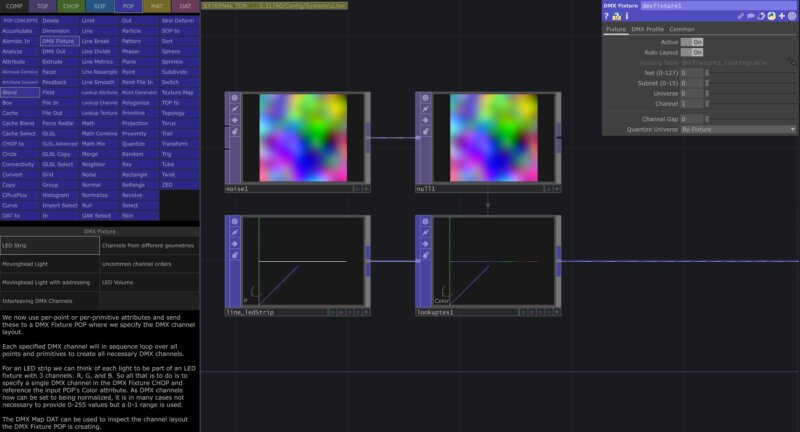Screen dimensions: 800x432
Task: Choose the DMX Out operator in palette
Action: [59, 51]
